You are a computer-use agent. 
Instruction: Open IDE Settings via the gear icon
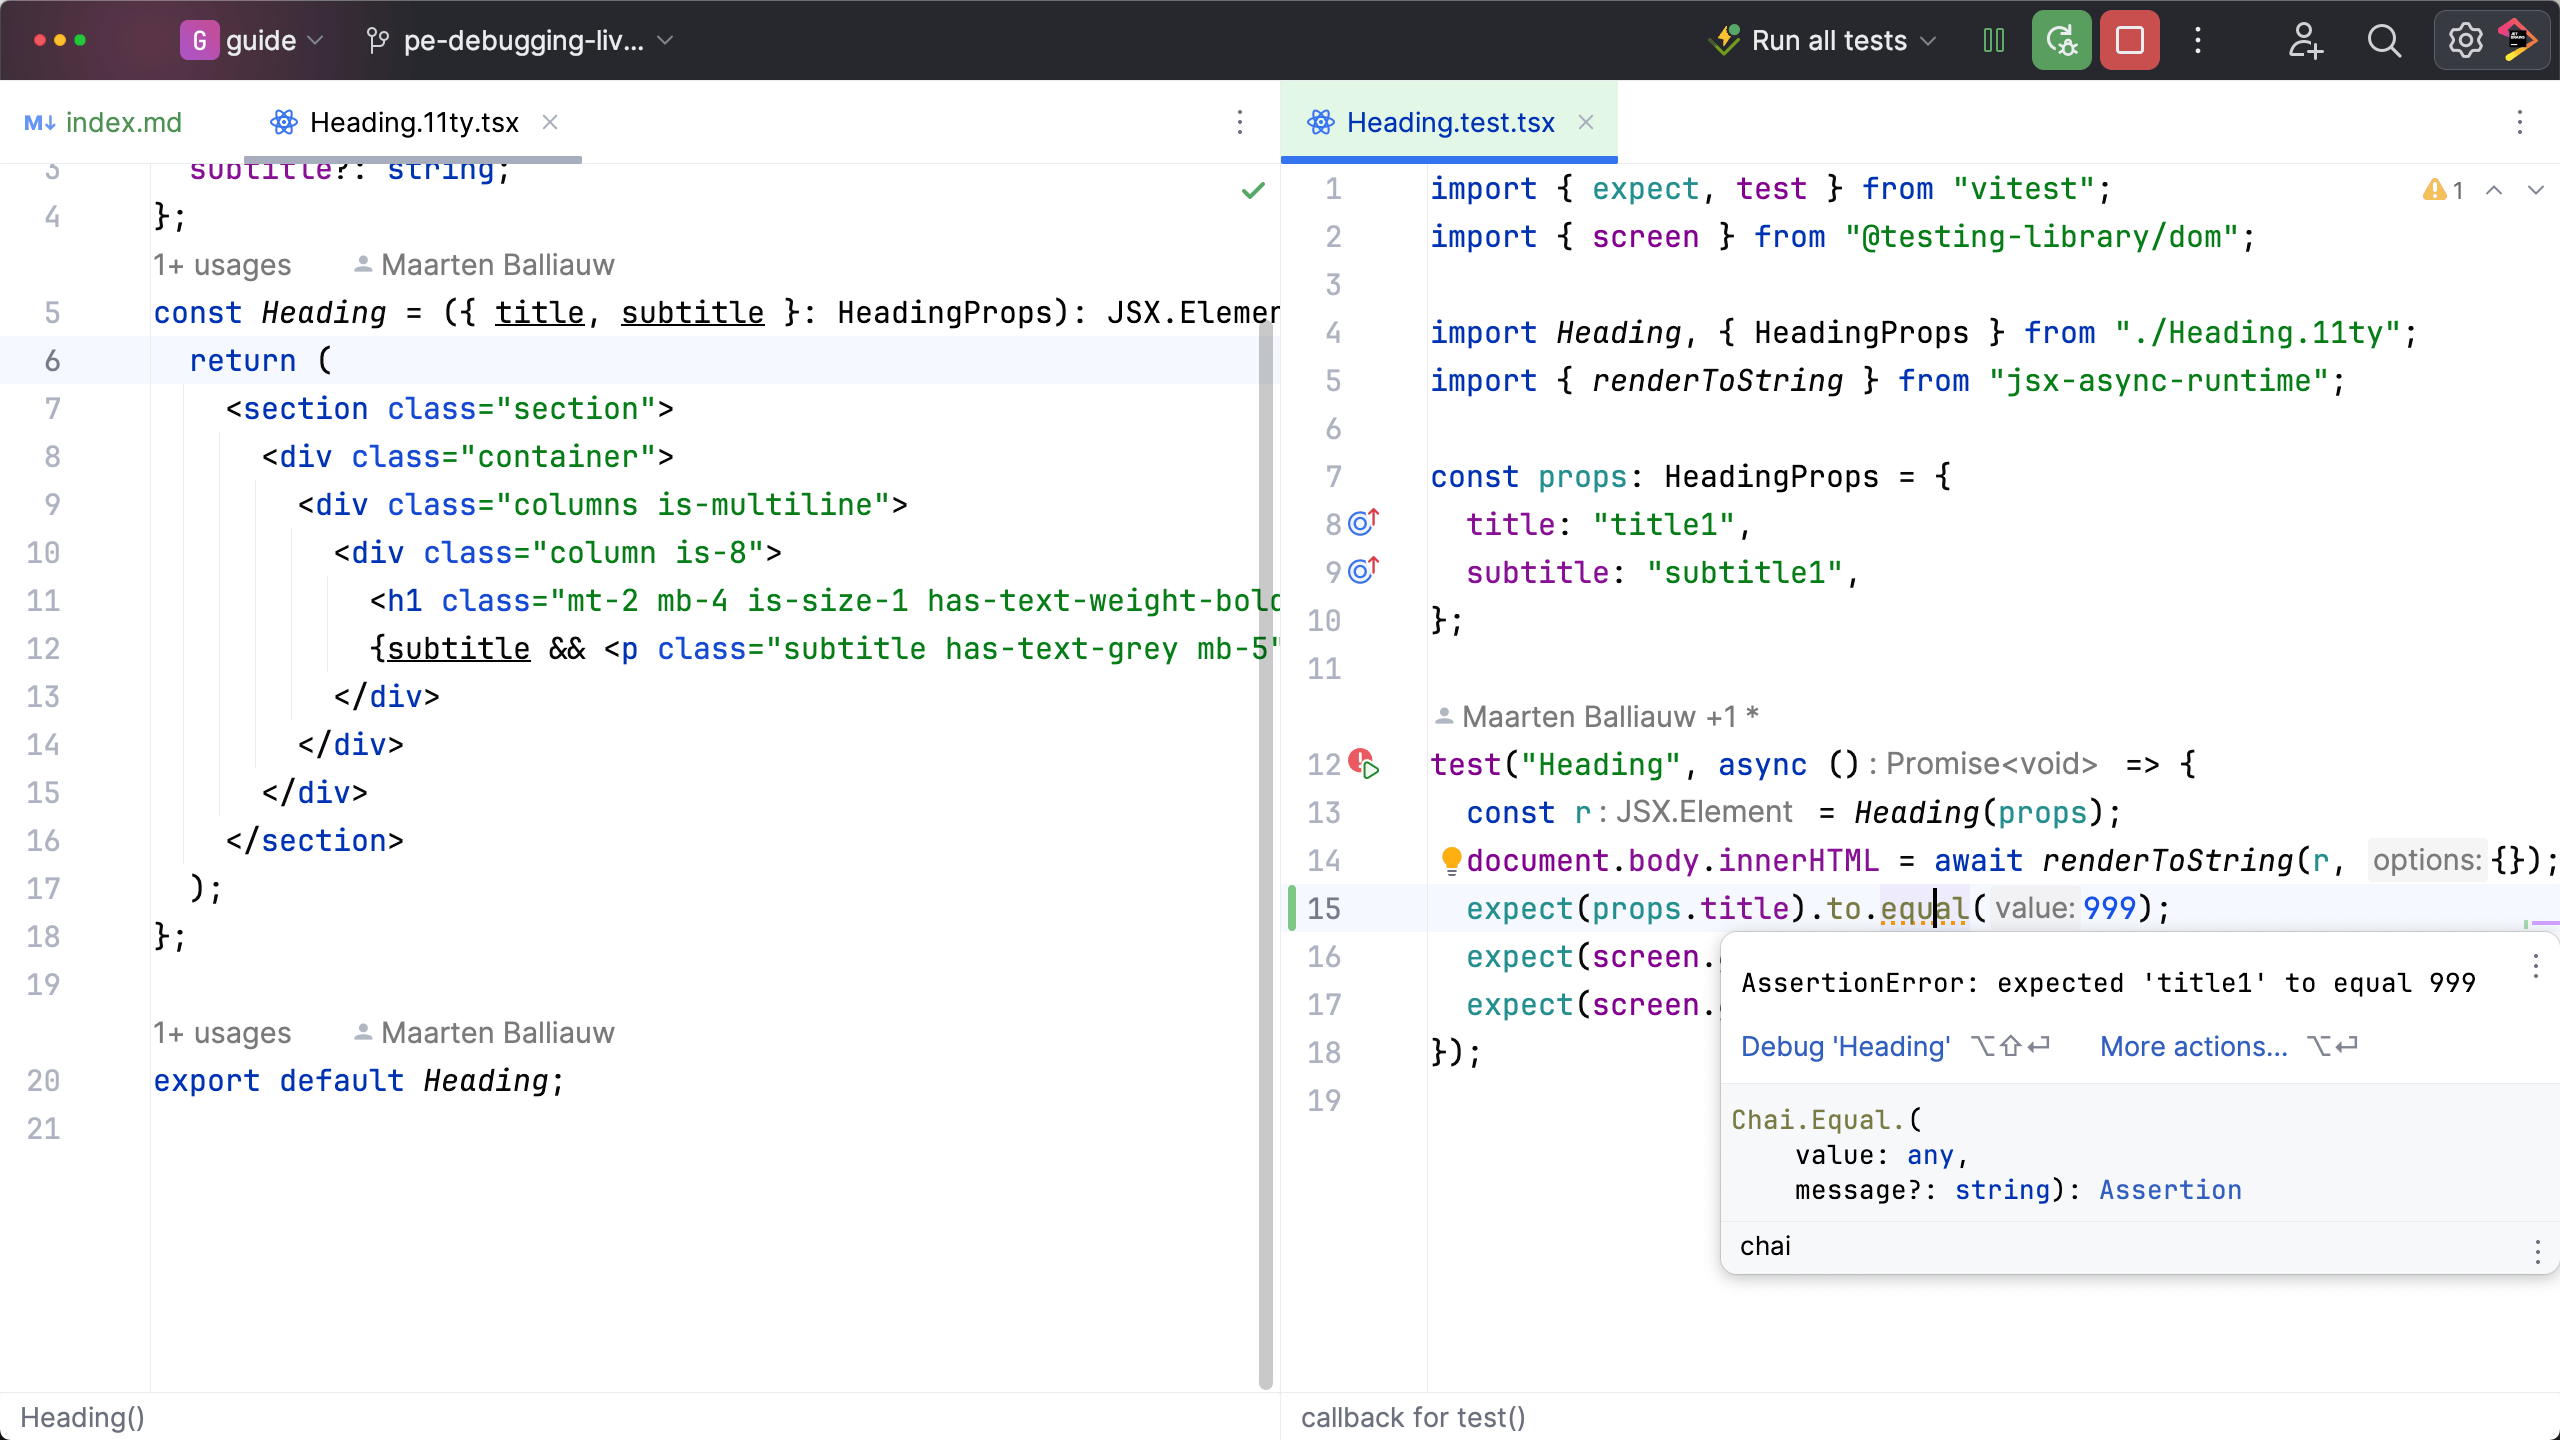coord(2464,40)
